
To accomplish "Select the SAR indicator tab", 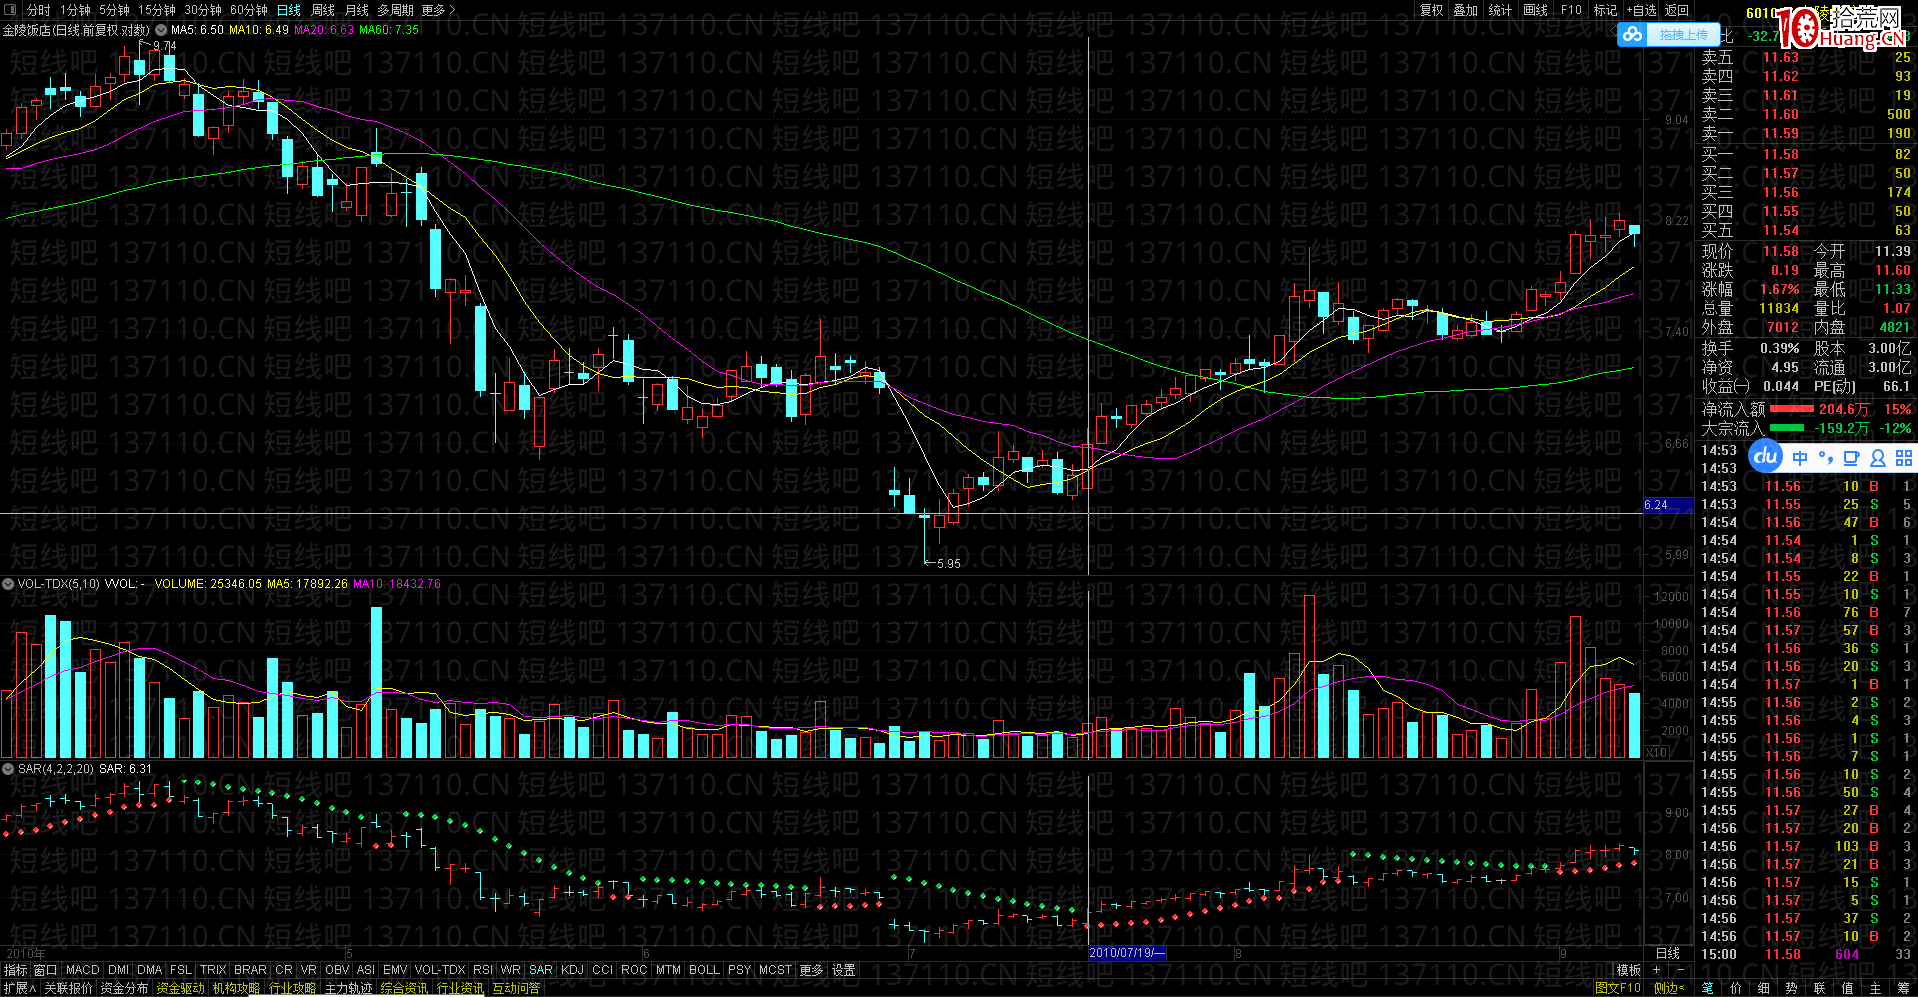I will click(541, 970).
